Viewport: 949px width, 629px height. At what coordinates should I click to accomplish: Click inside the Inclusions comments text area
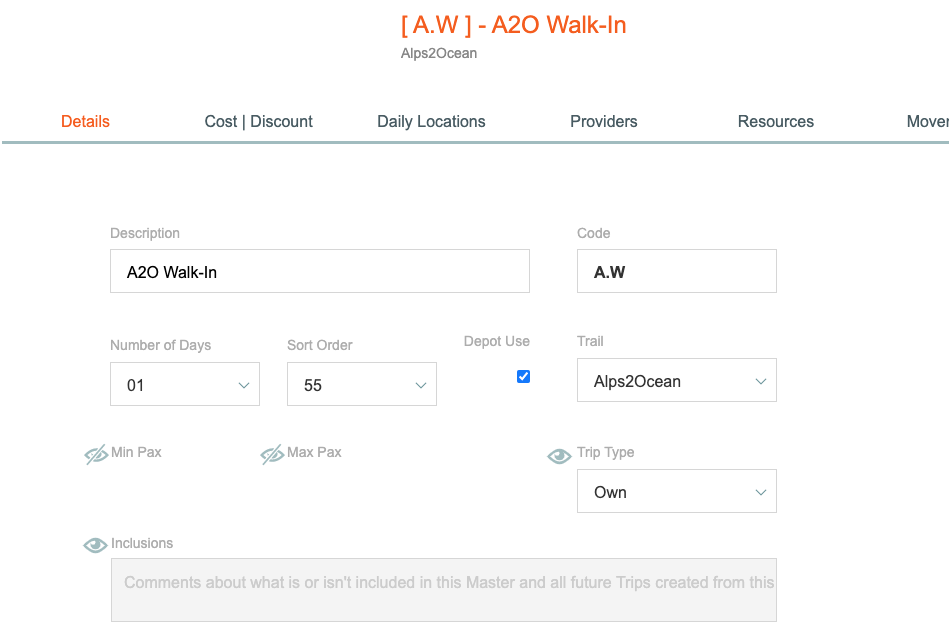pyautogui.click(x=444, y=590)
